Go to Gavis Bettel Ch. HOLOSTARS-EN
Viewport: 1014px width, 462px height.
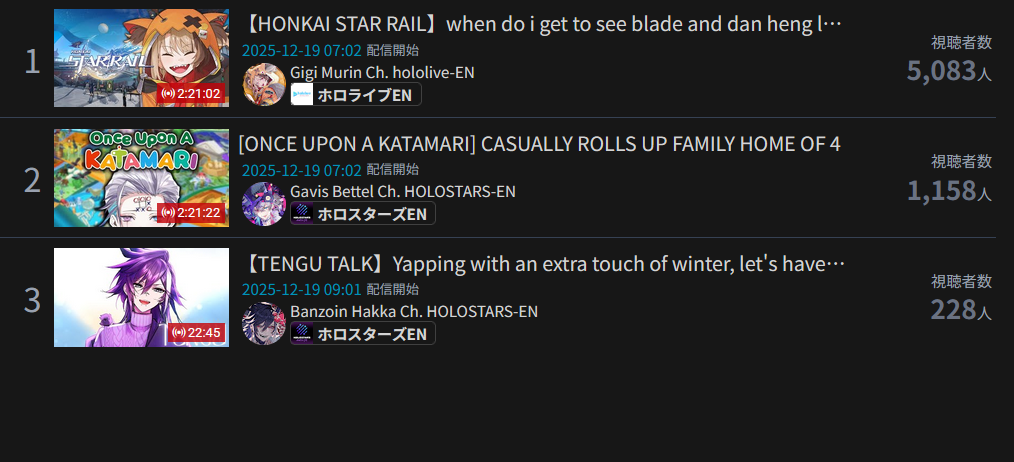[x=403, y=192]
